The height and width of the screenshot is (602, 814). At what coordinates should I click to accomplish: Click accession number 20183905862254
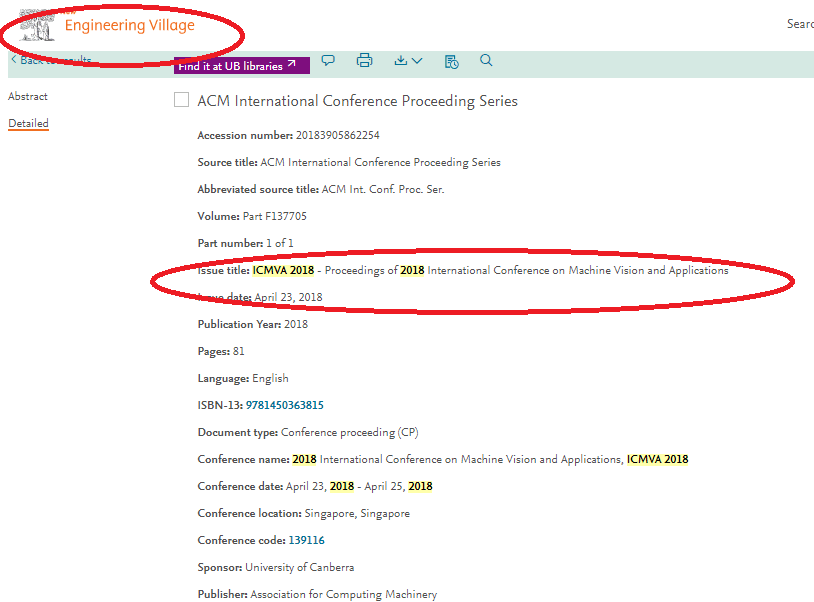[x=337, y=135]
